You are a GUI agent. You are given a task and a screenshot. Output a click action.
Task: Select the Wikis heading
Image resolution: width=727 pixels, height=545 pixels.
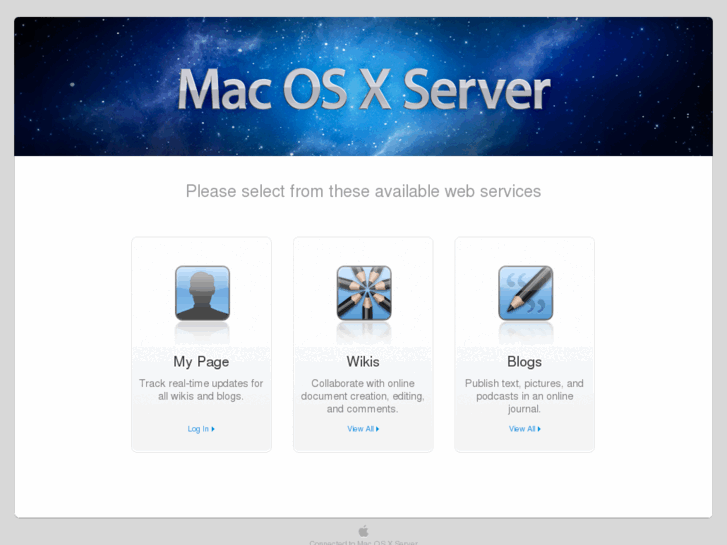point(363,362)
